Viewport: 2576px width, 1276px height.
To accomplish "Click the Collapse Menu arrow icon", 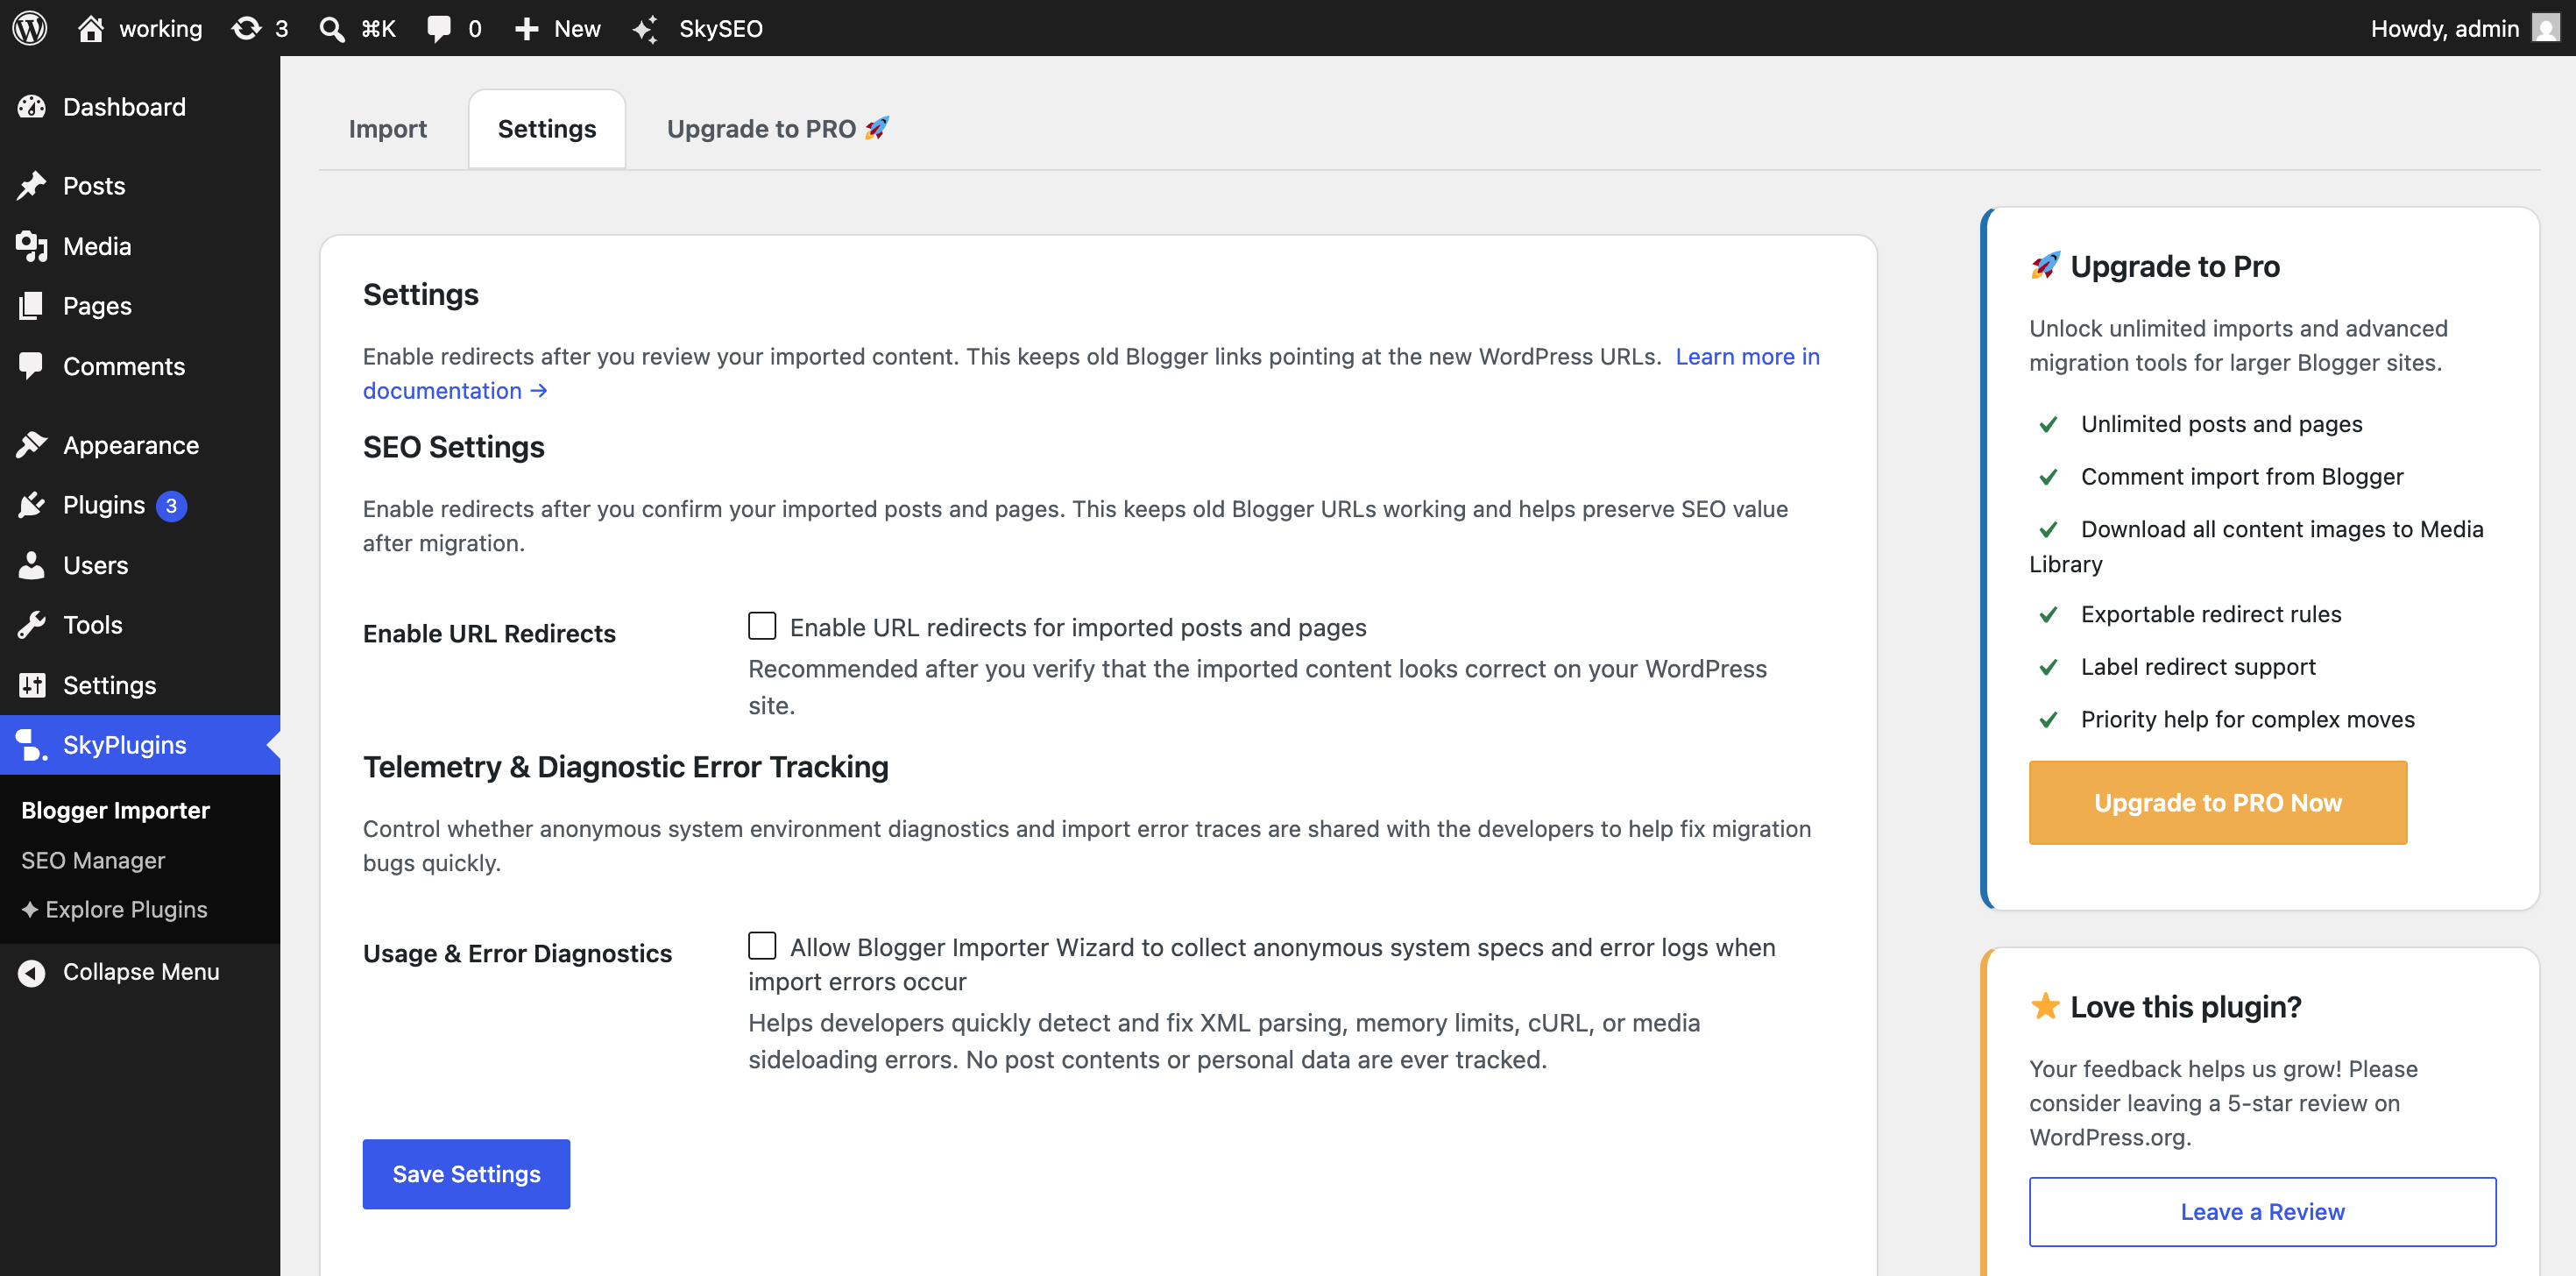I will pyautogui.click(x=32, y=971).
